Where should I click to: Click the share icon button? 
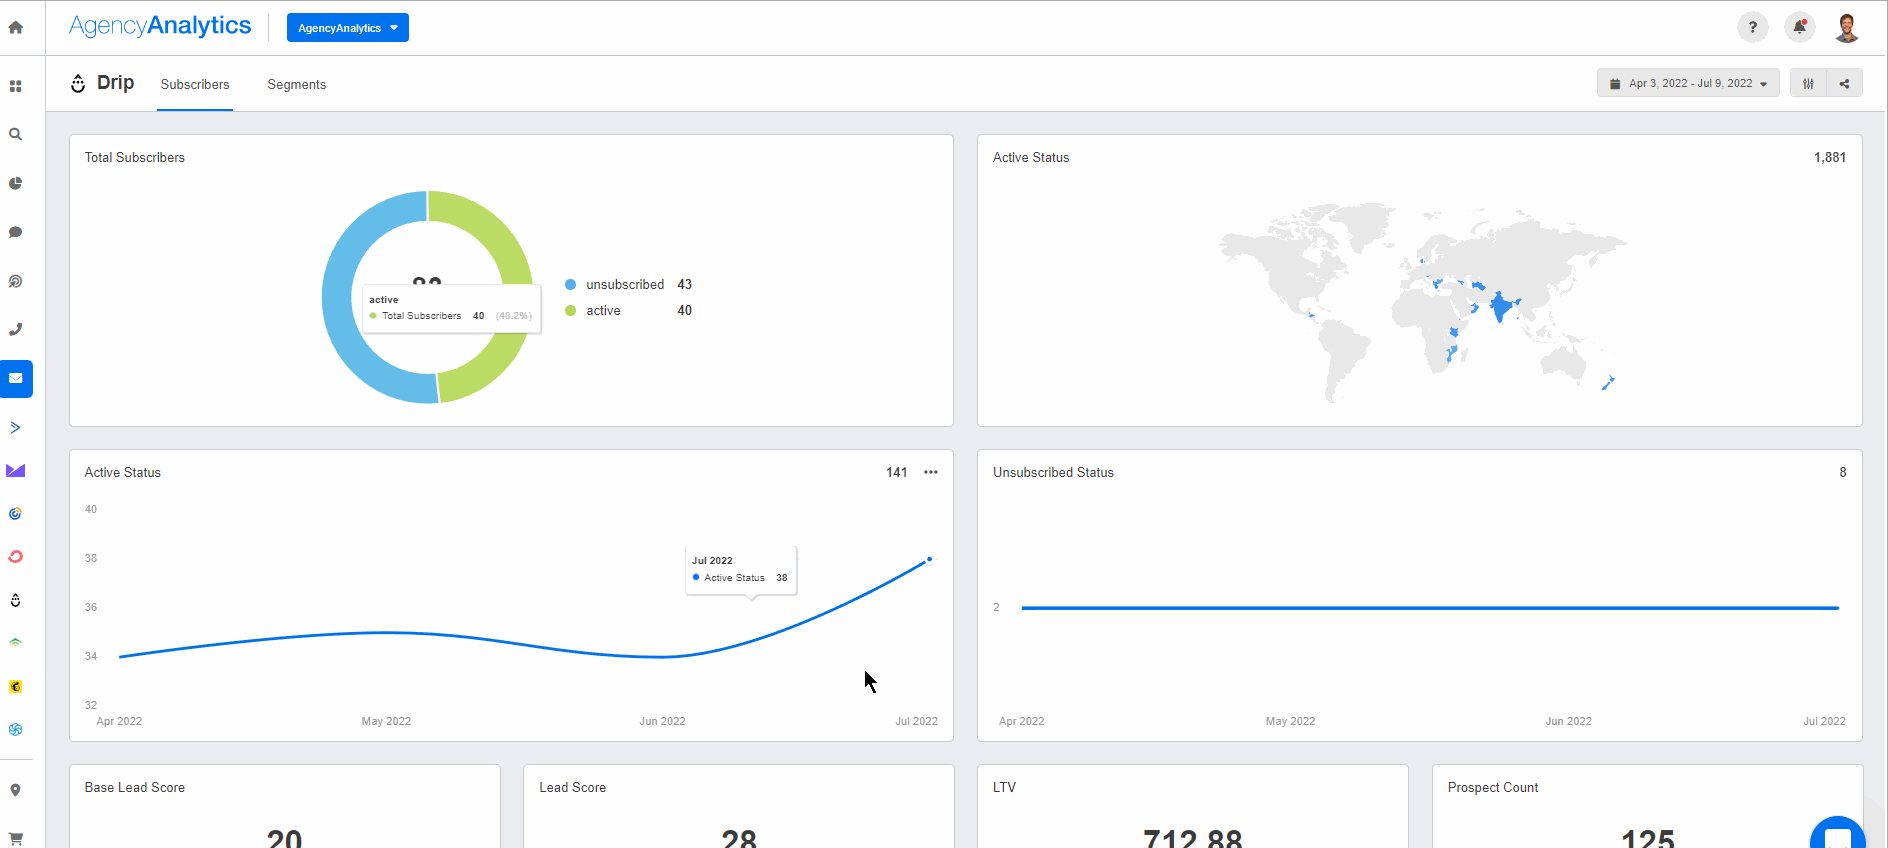[x=1844, y=84]
